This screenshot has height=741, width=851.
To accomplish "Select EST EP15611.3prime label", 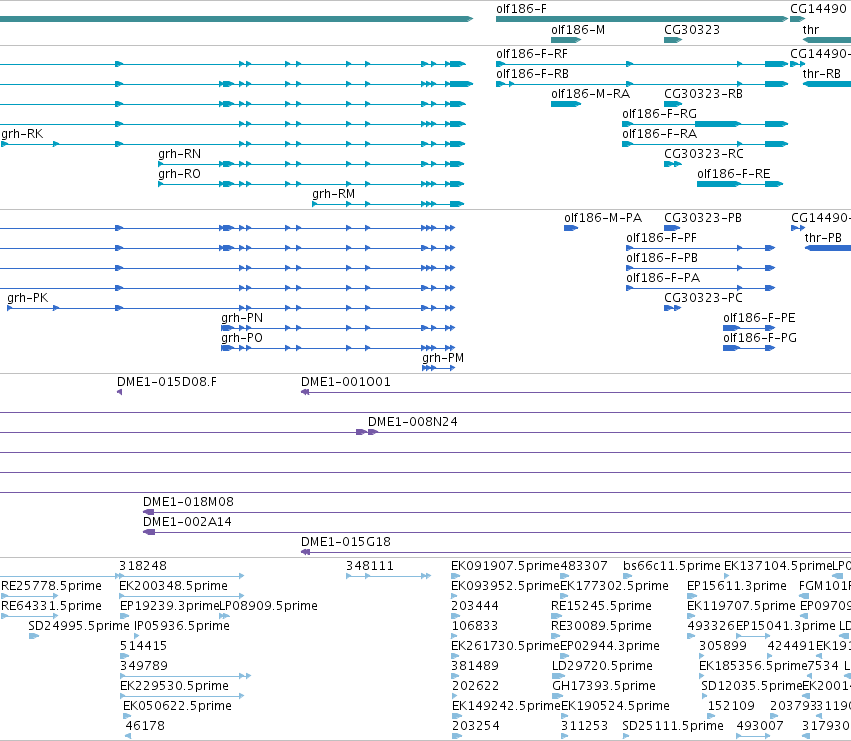I will [737, 587].
